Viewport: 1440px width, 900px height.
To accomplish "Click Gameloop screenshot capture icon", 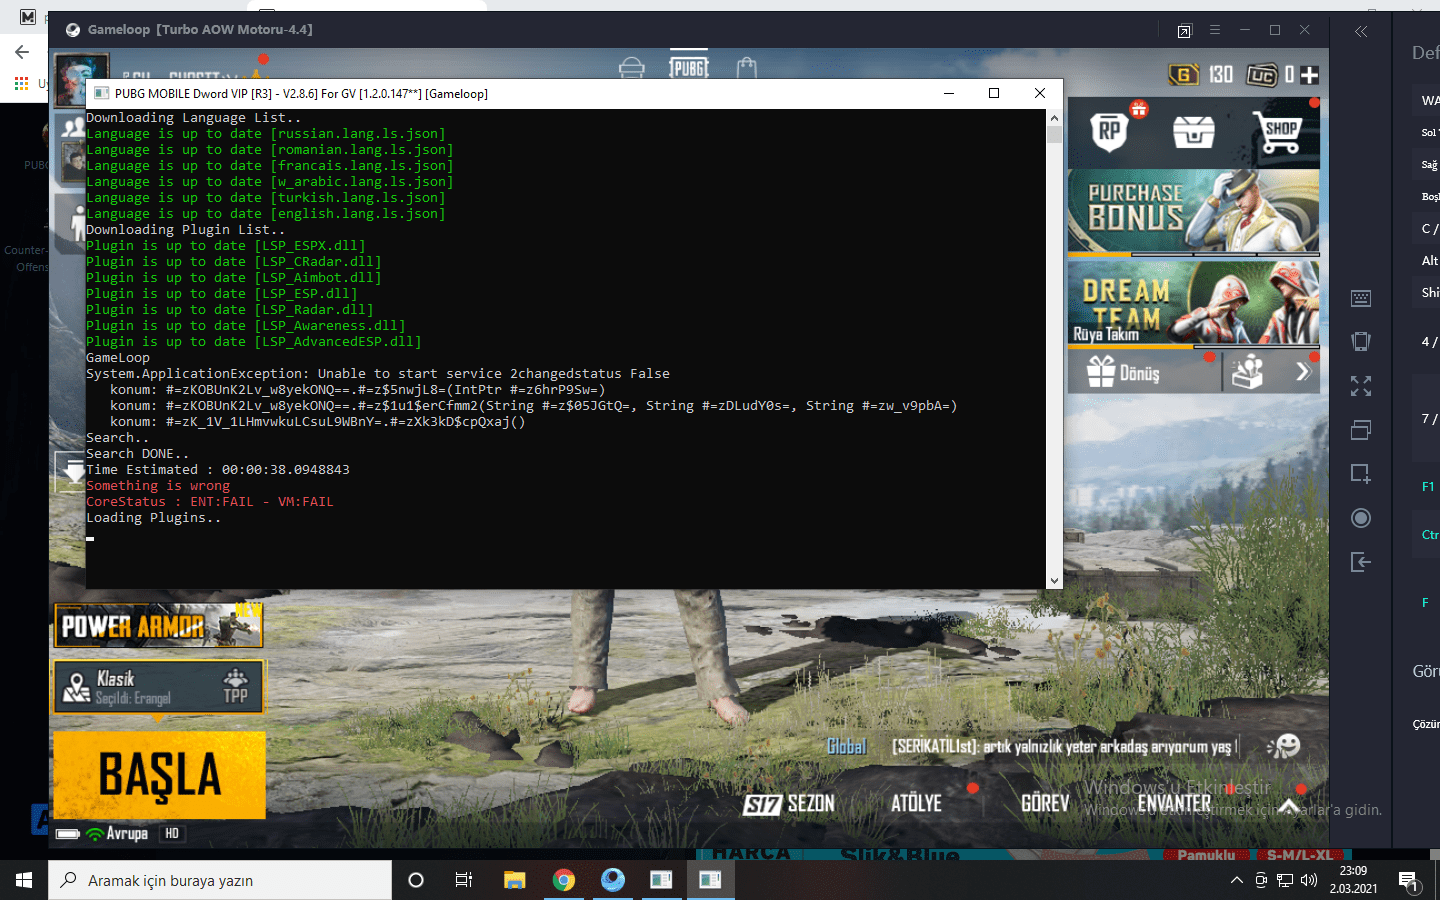I will 1361,473.
